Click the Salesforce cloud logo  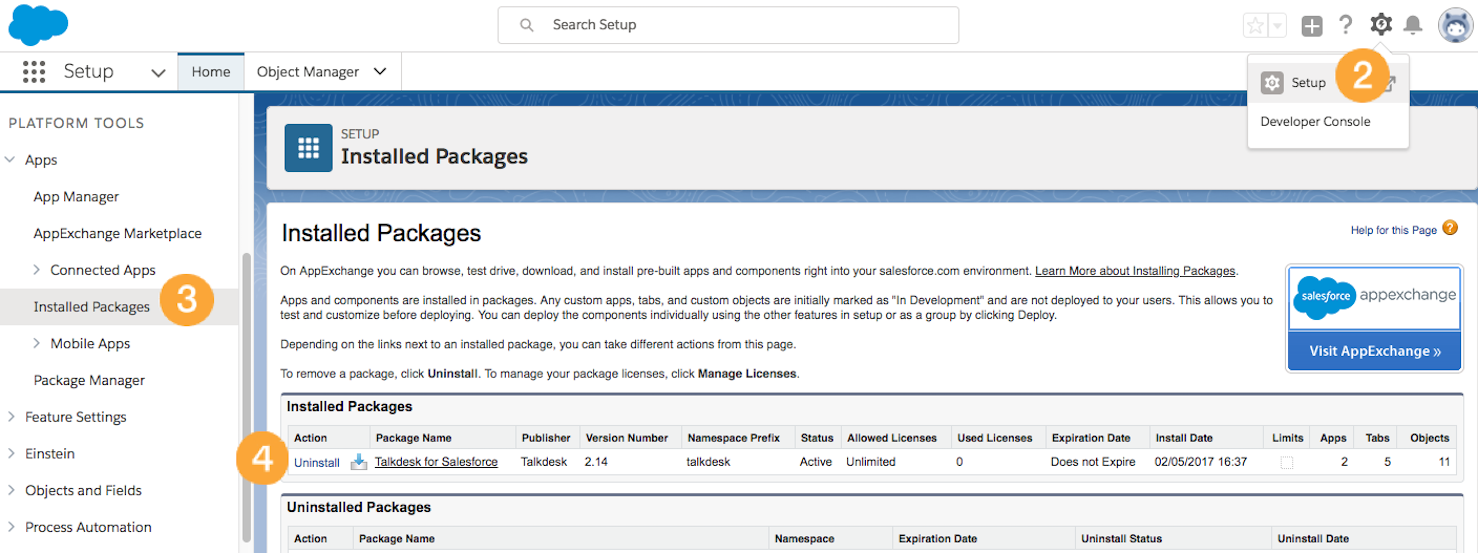[38, 25]
